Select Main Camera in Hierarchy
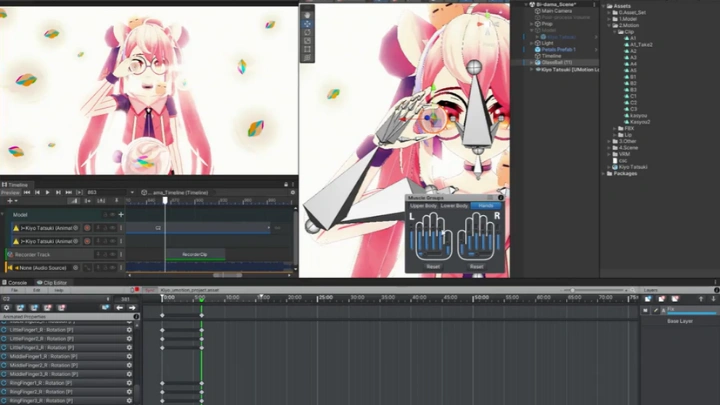 click(x=553, y=11)
